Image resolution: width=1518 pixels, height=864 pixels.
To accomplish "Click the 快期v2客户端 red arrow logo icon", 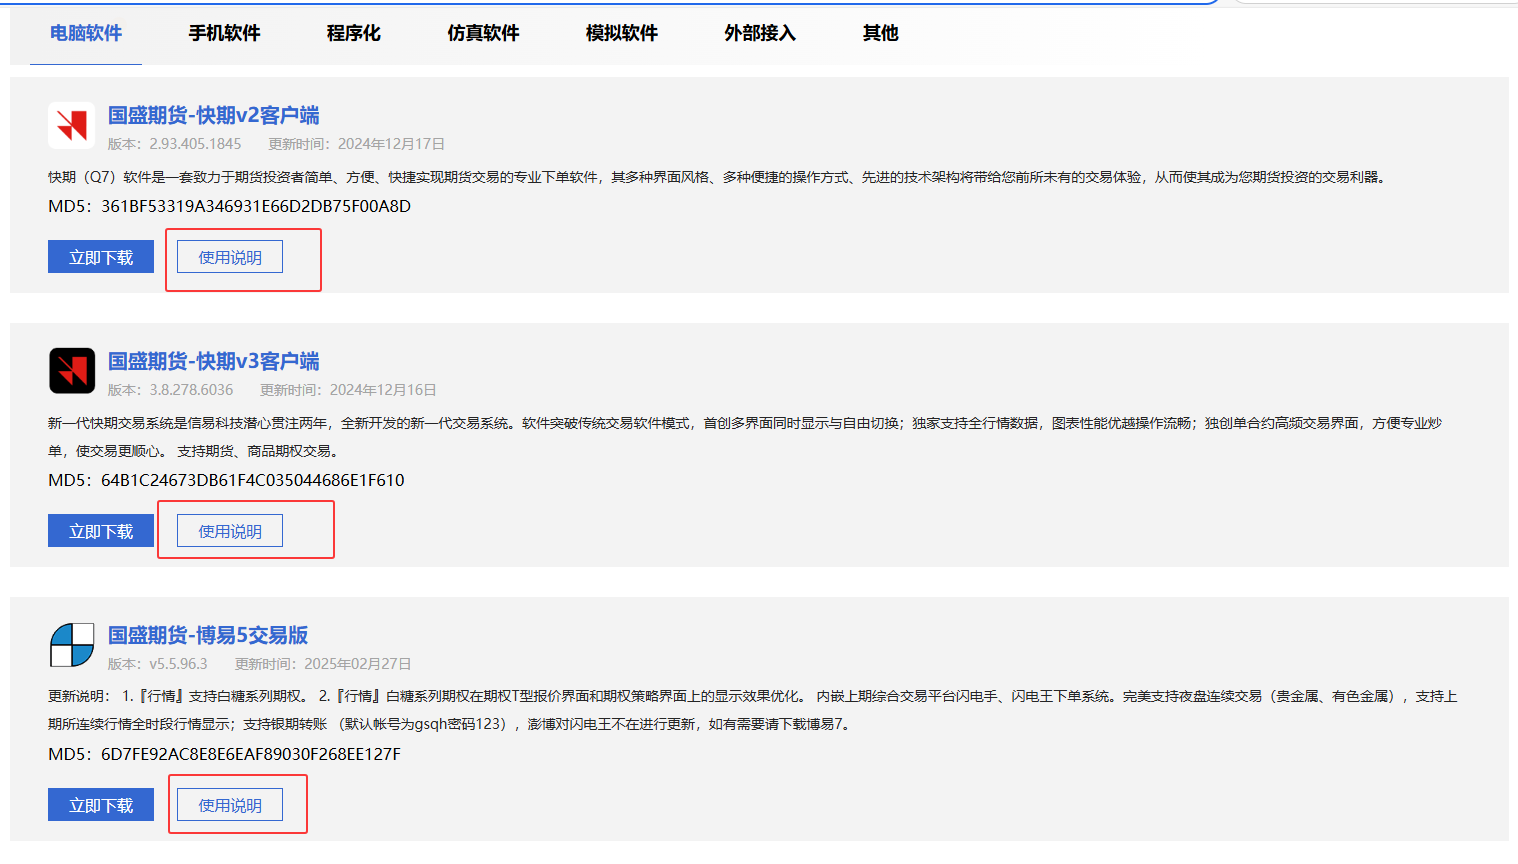I will tap(71, 125).
